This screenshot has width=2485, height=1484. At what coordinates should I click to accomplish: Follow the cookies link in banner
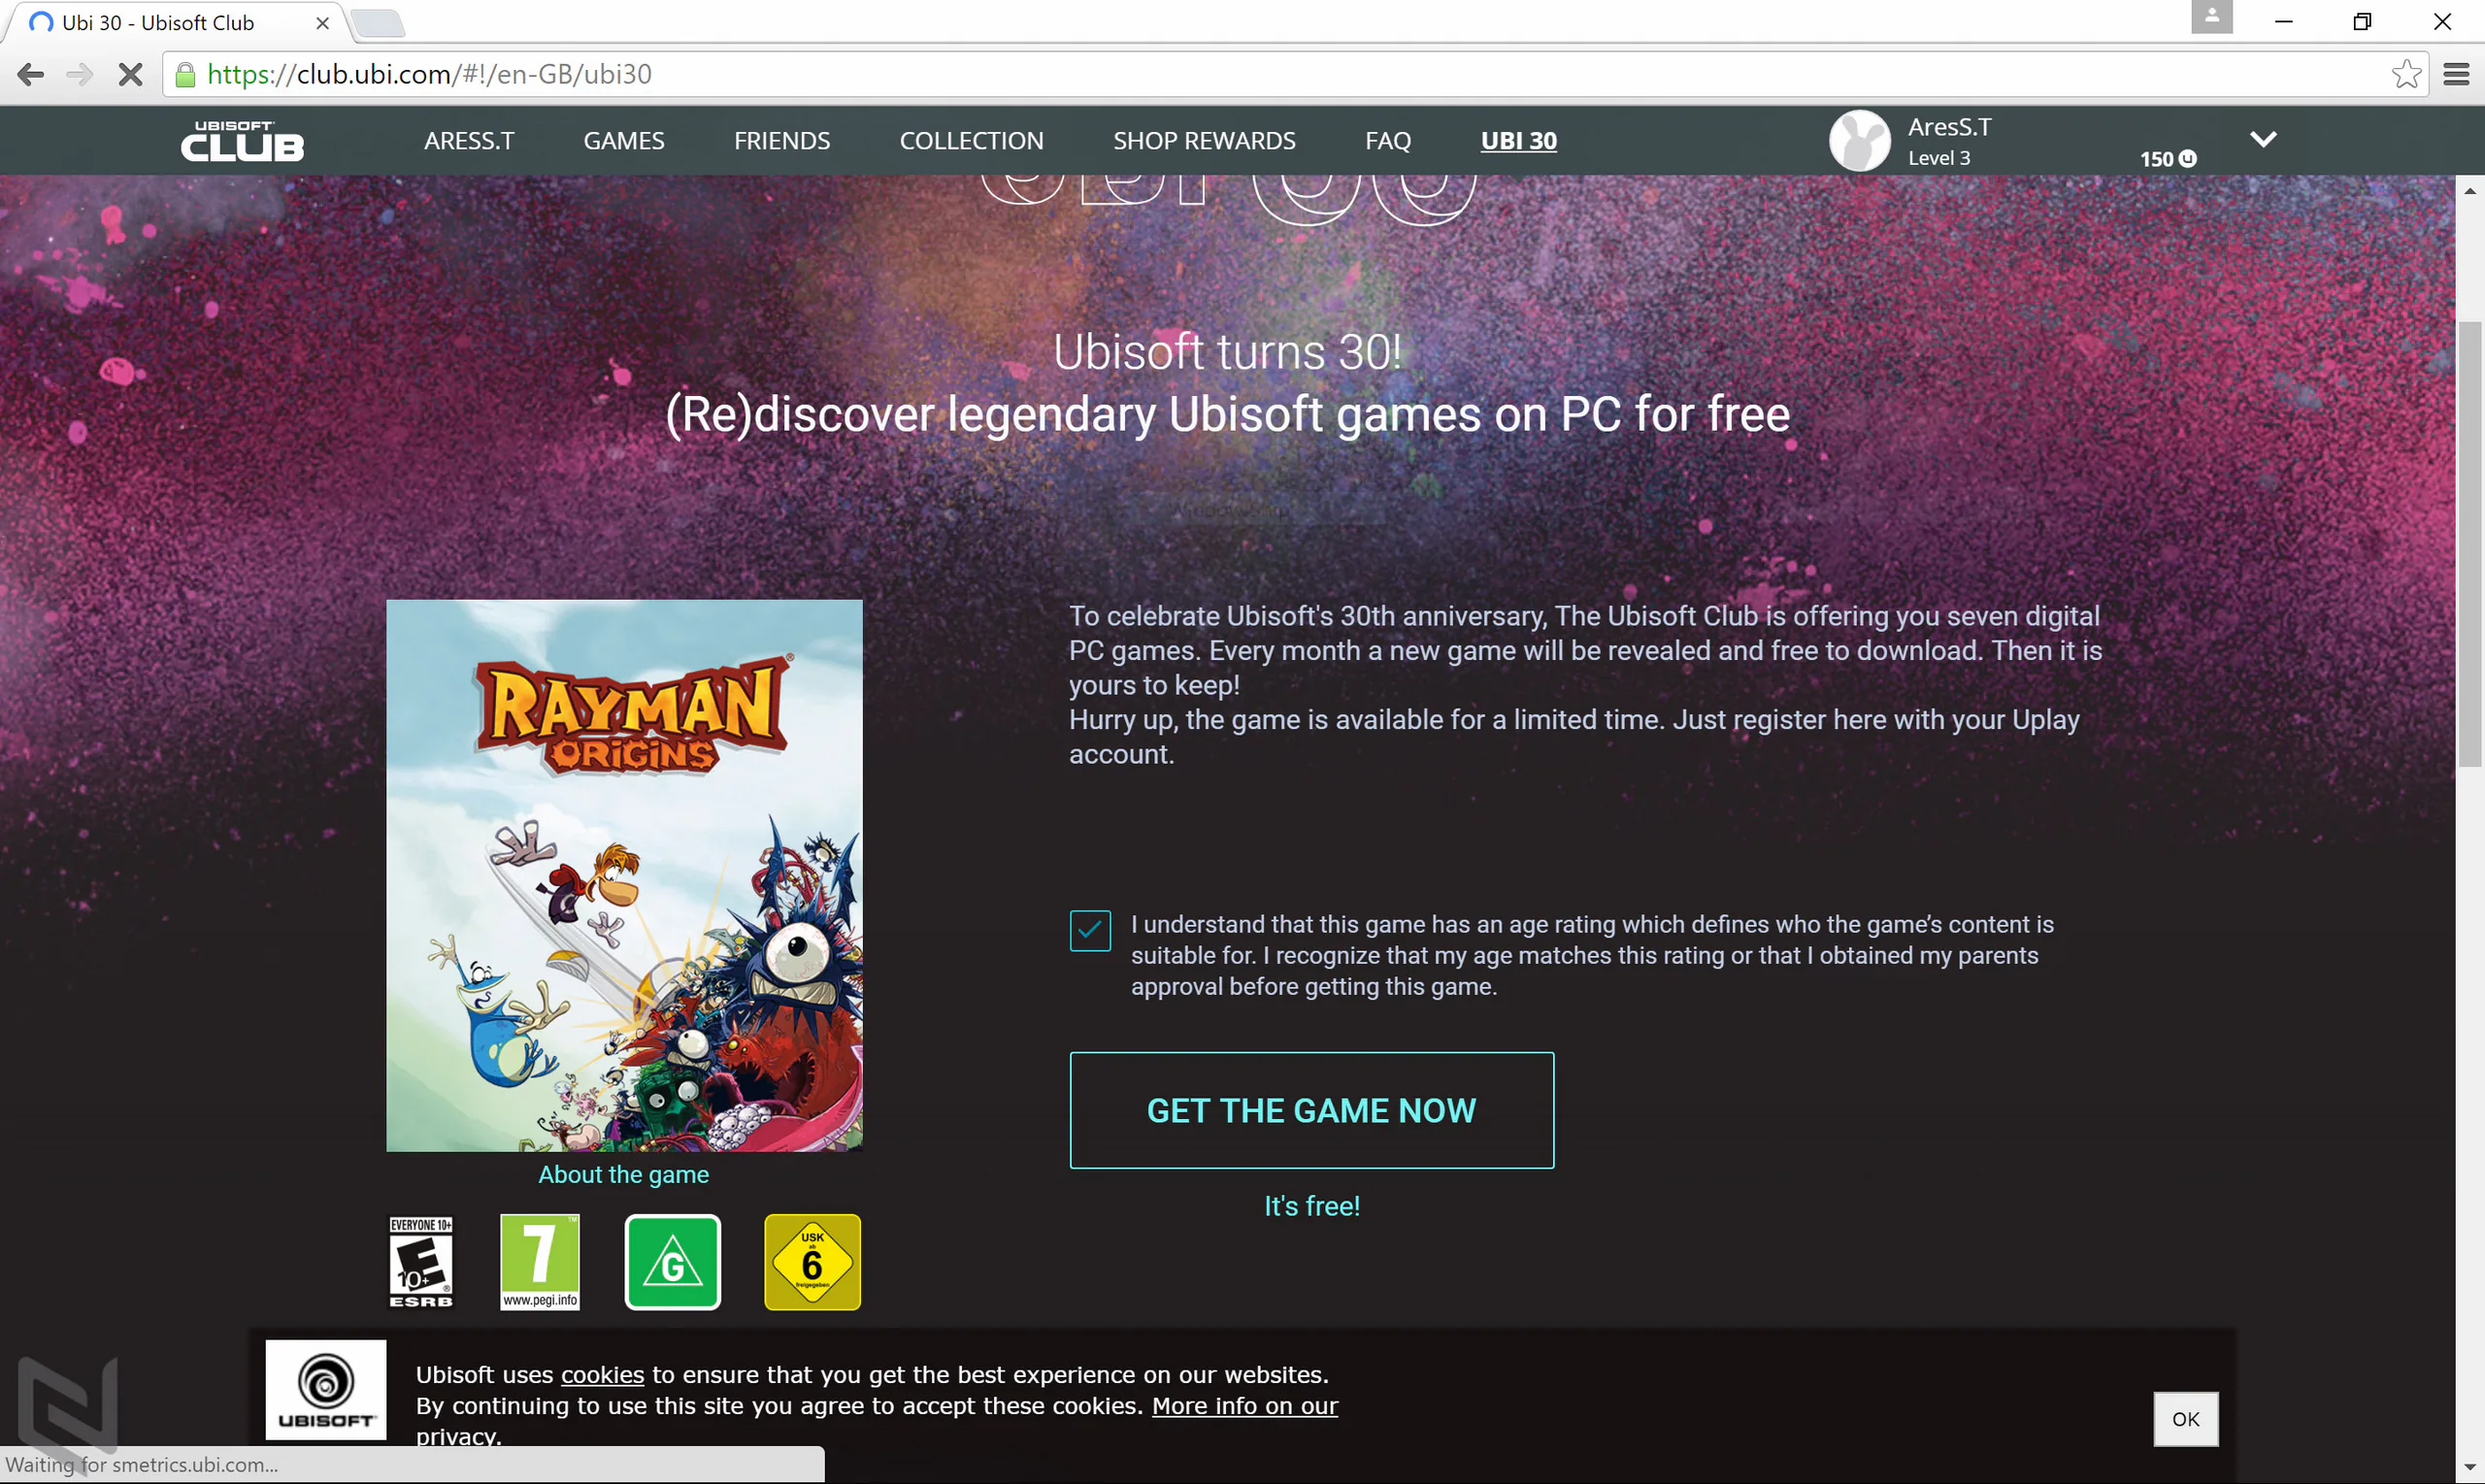(602, 1375)
